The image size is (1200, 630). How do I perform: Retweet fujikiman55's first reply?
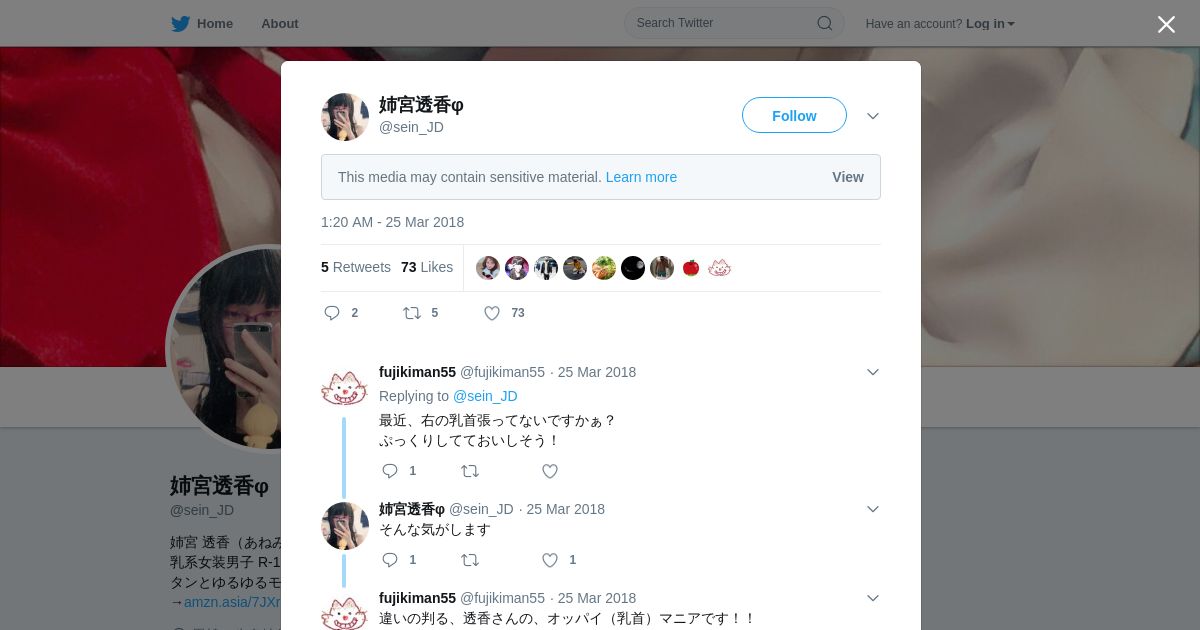(x=470, y=471)
